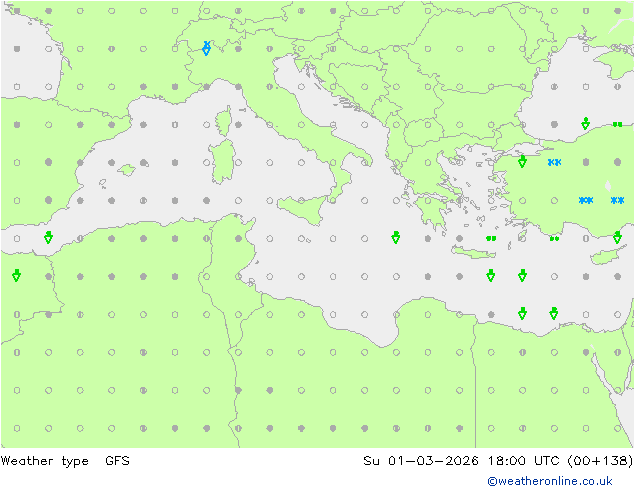Select the green rain dots on Turkey's south coast

[554, 239]
